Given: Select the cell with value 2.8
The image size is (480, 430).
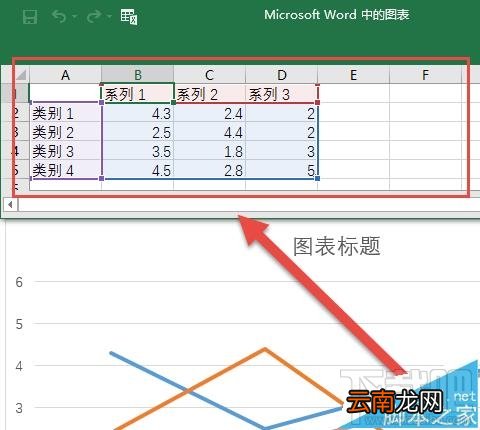Looking at the screenshot, I should click(x=209, y=170).
